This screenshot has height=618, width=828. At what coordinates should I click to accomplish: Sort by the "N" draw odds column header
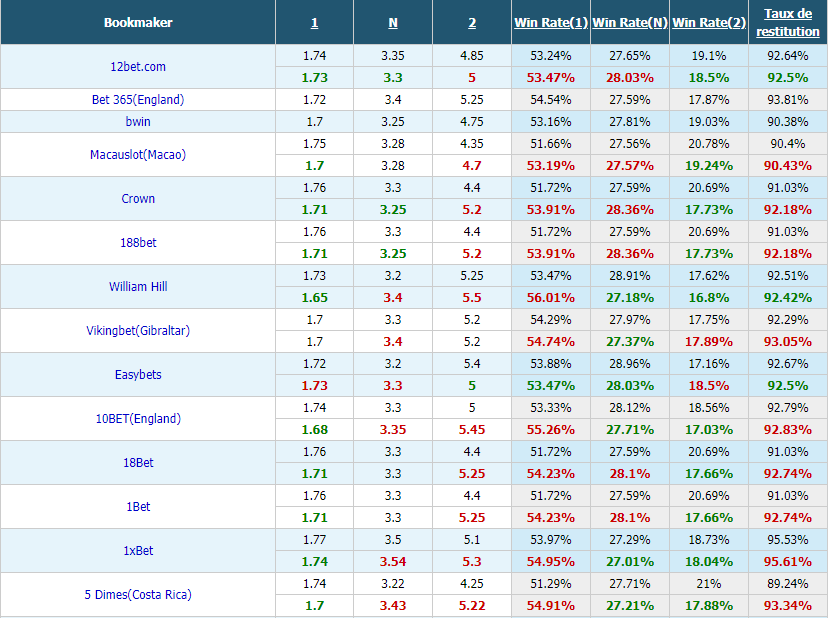(393, 23)
